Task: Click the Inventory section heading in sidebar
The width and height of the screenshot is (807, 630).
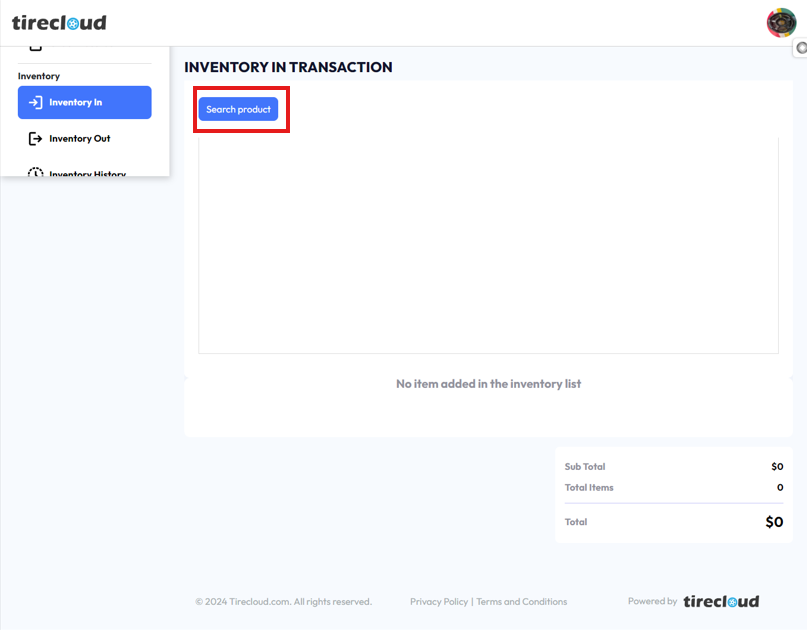Action: 39,76
